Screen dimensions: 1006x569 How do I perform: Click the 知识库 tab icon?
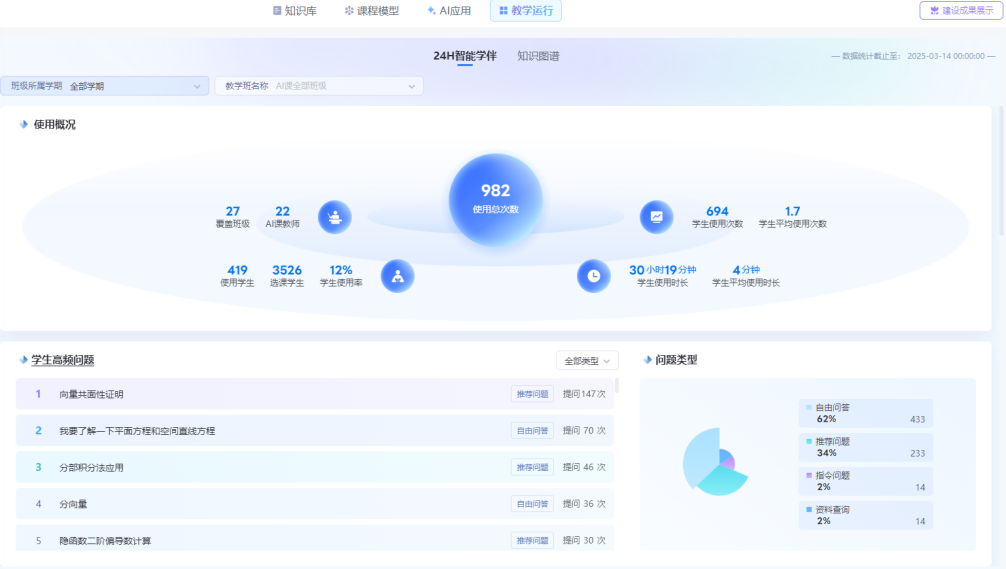tap(277, 10)
